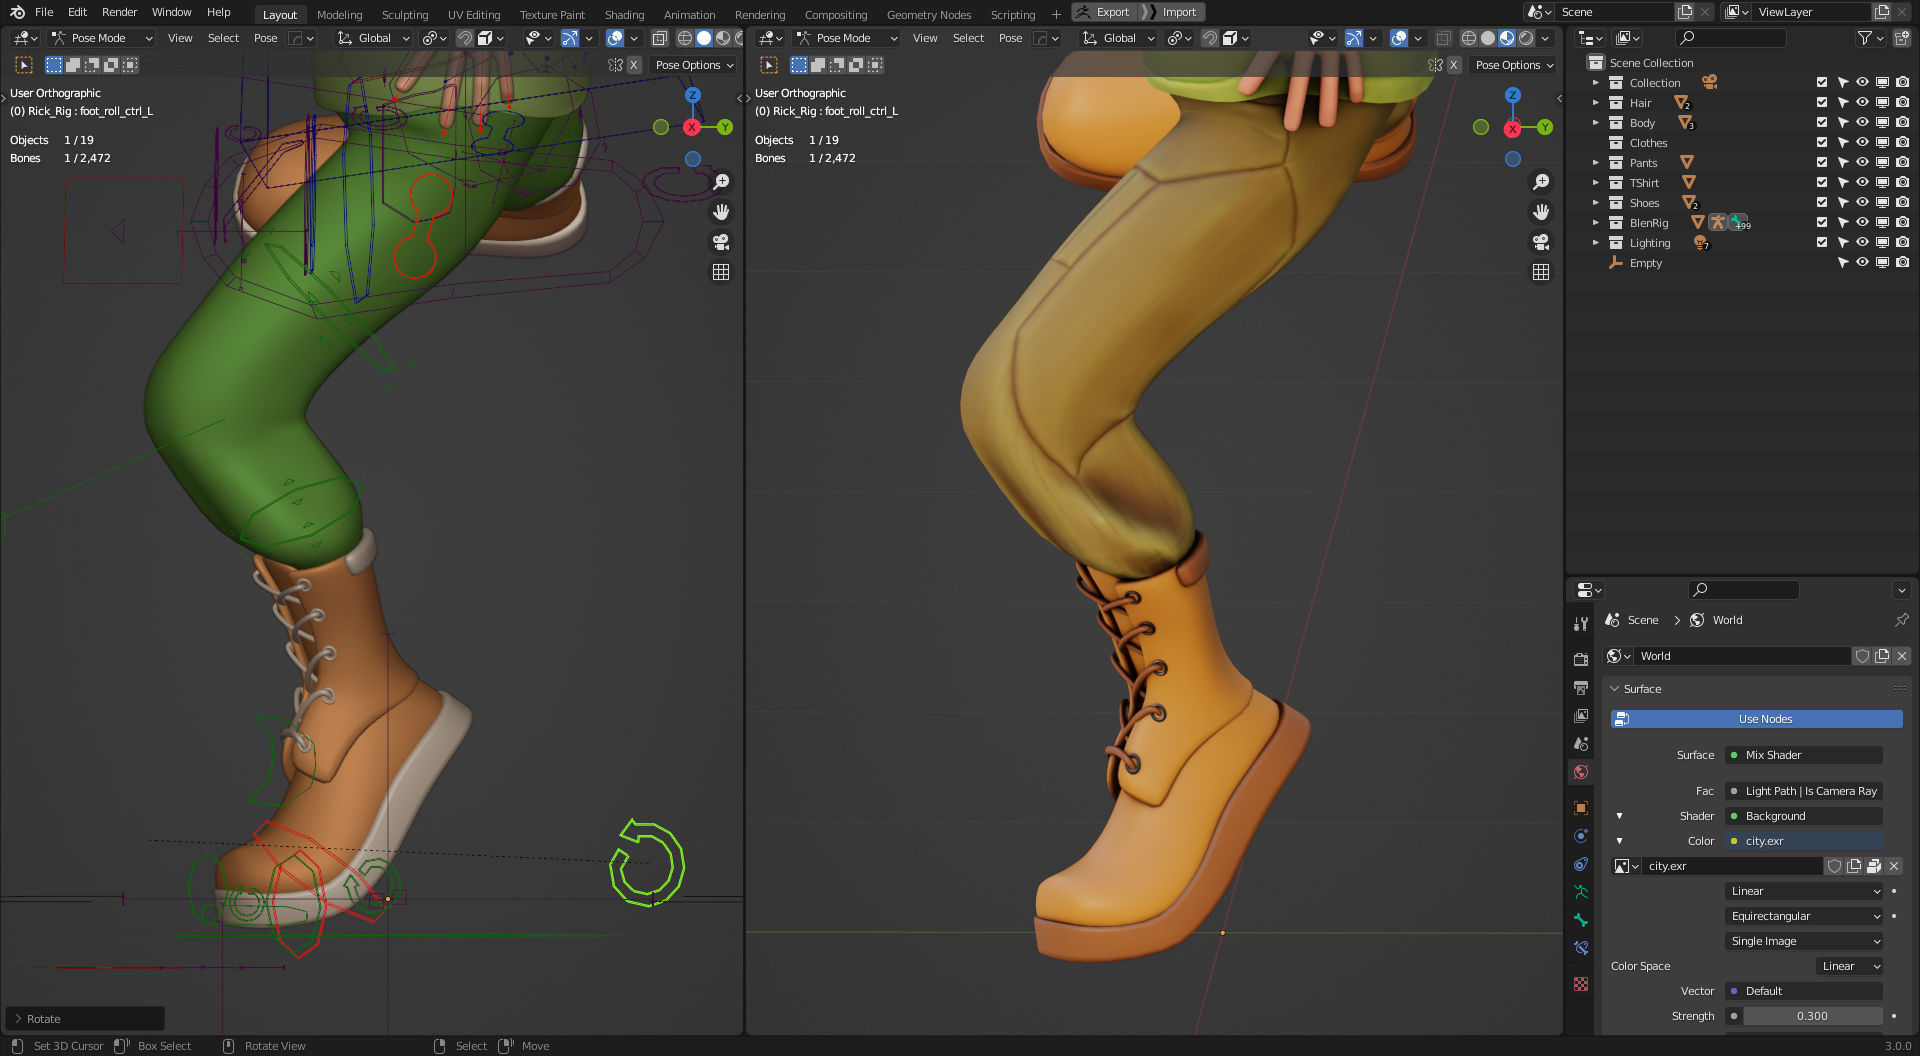Open the Color Space Linear dropdown

coord(1850,966)
